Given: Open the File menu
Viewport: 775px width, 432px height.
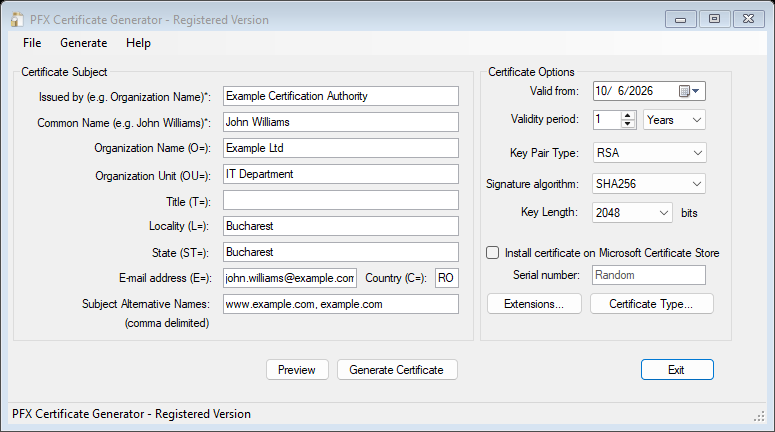Looking at the screenshot, I should [32, 43].
